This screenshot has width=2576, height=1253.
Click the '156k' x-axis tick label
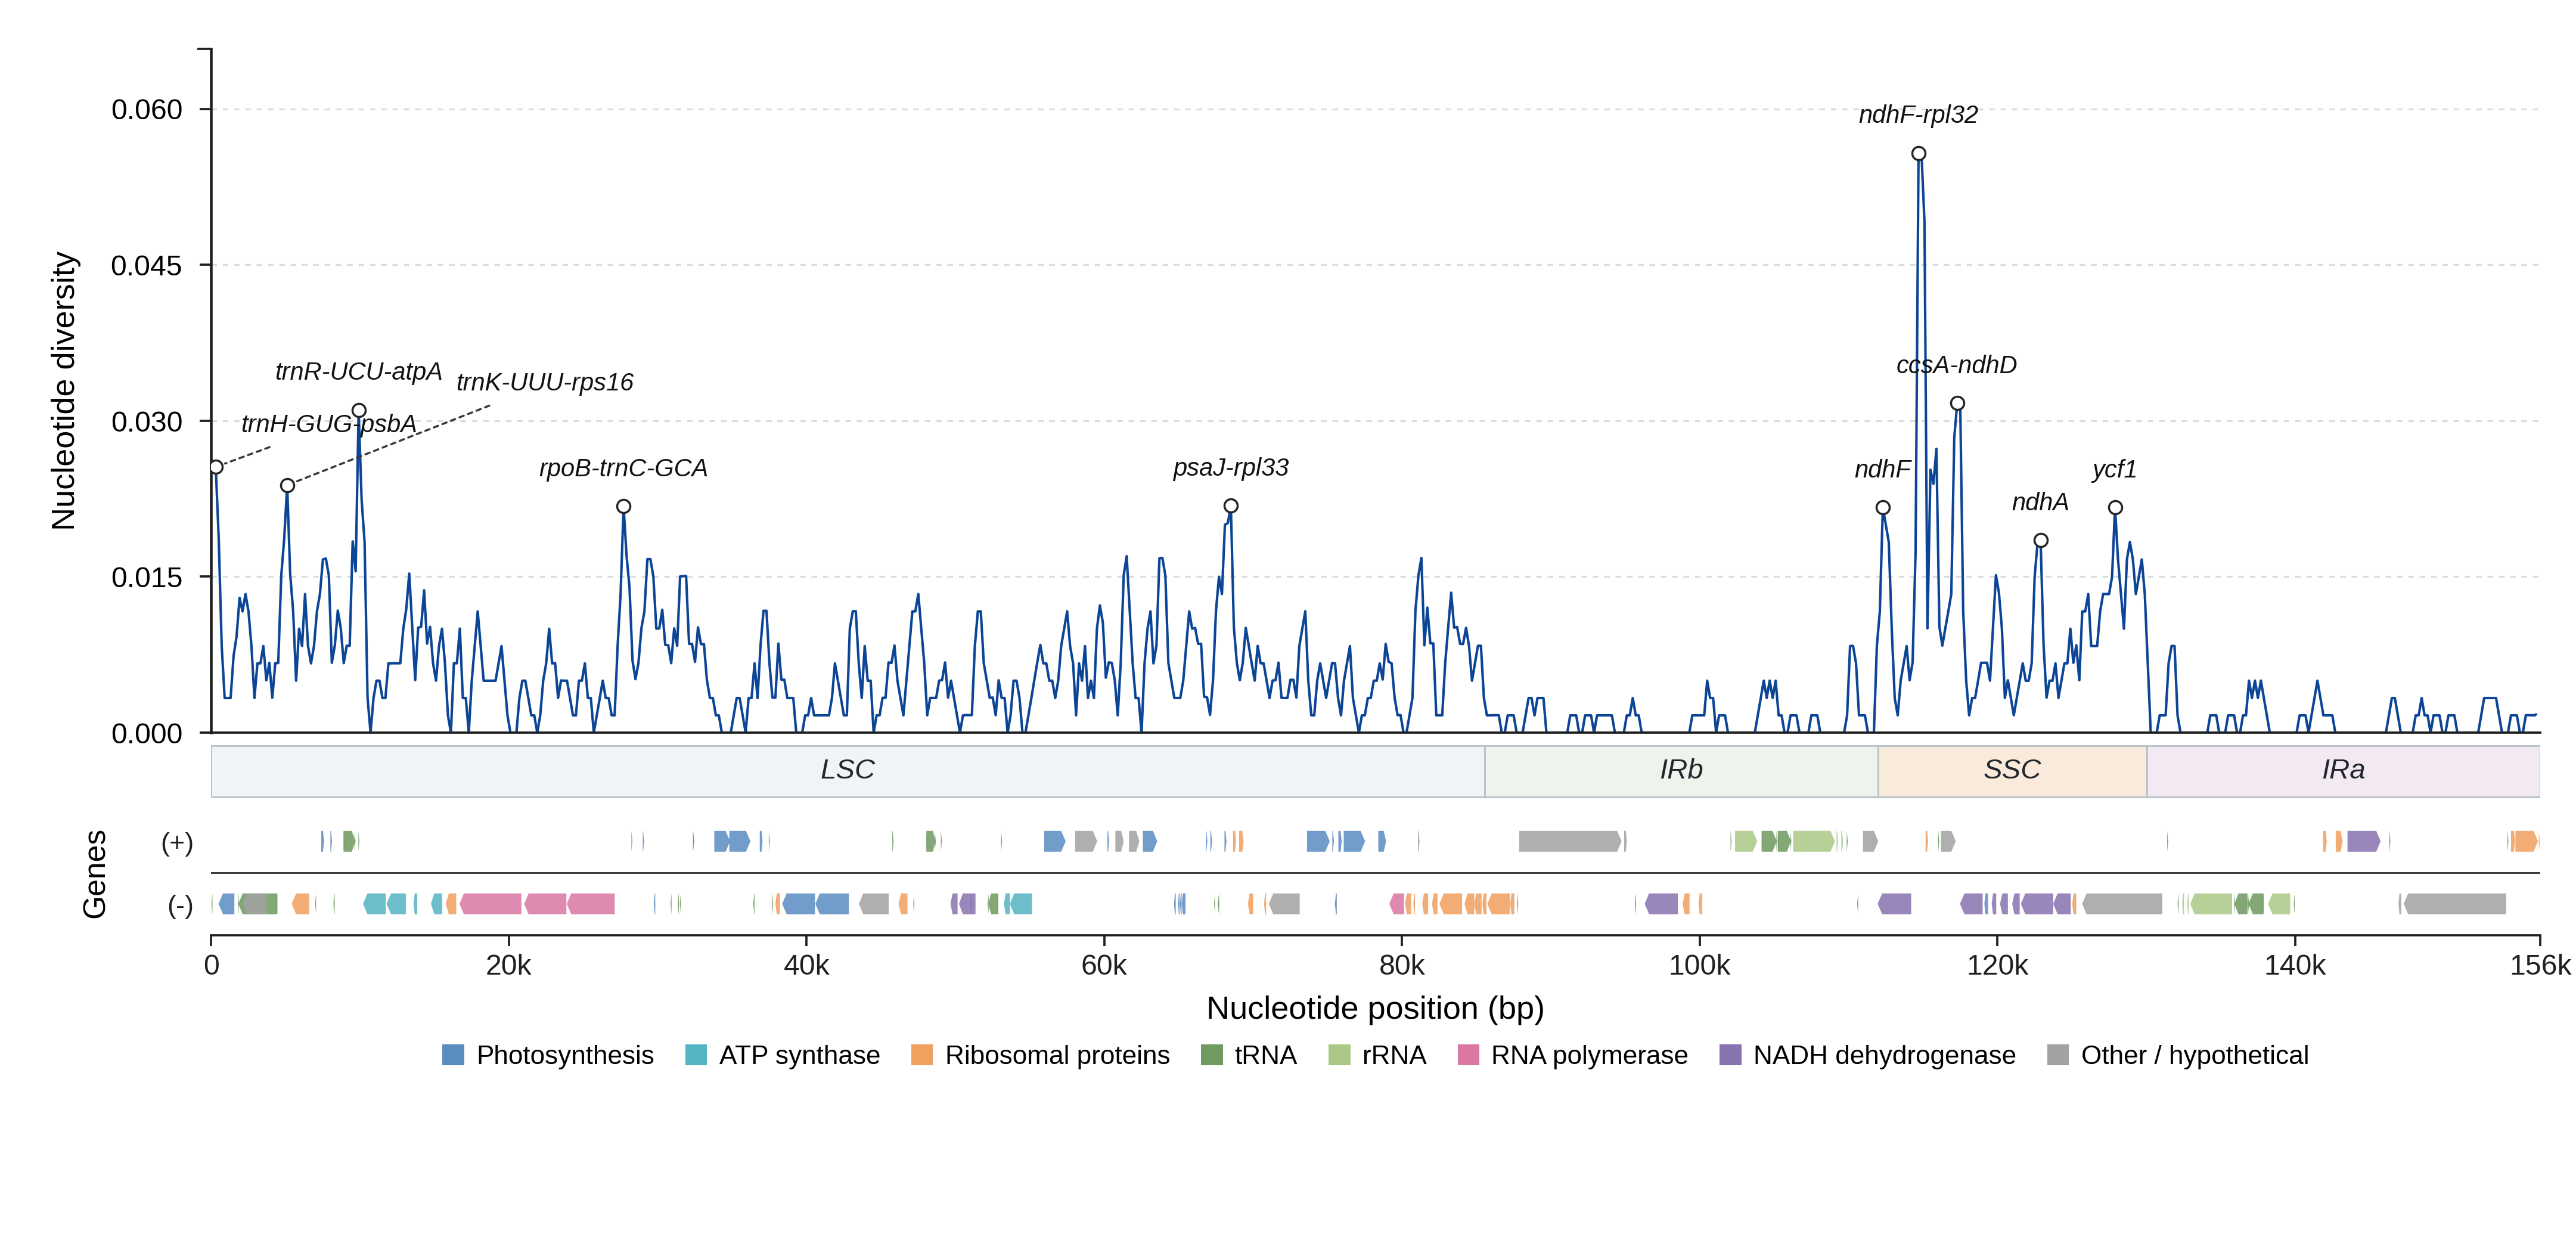coord(2540,966)
